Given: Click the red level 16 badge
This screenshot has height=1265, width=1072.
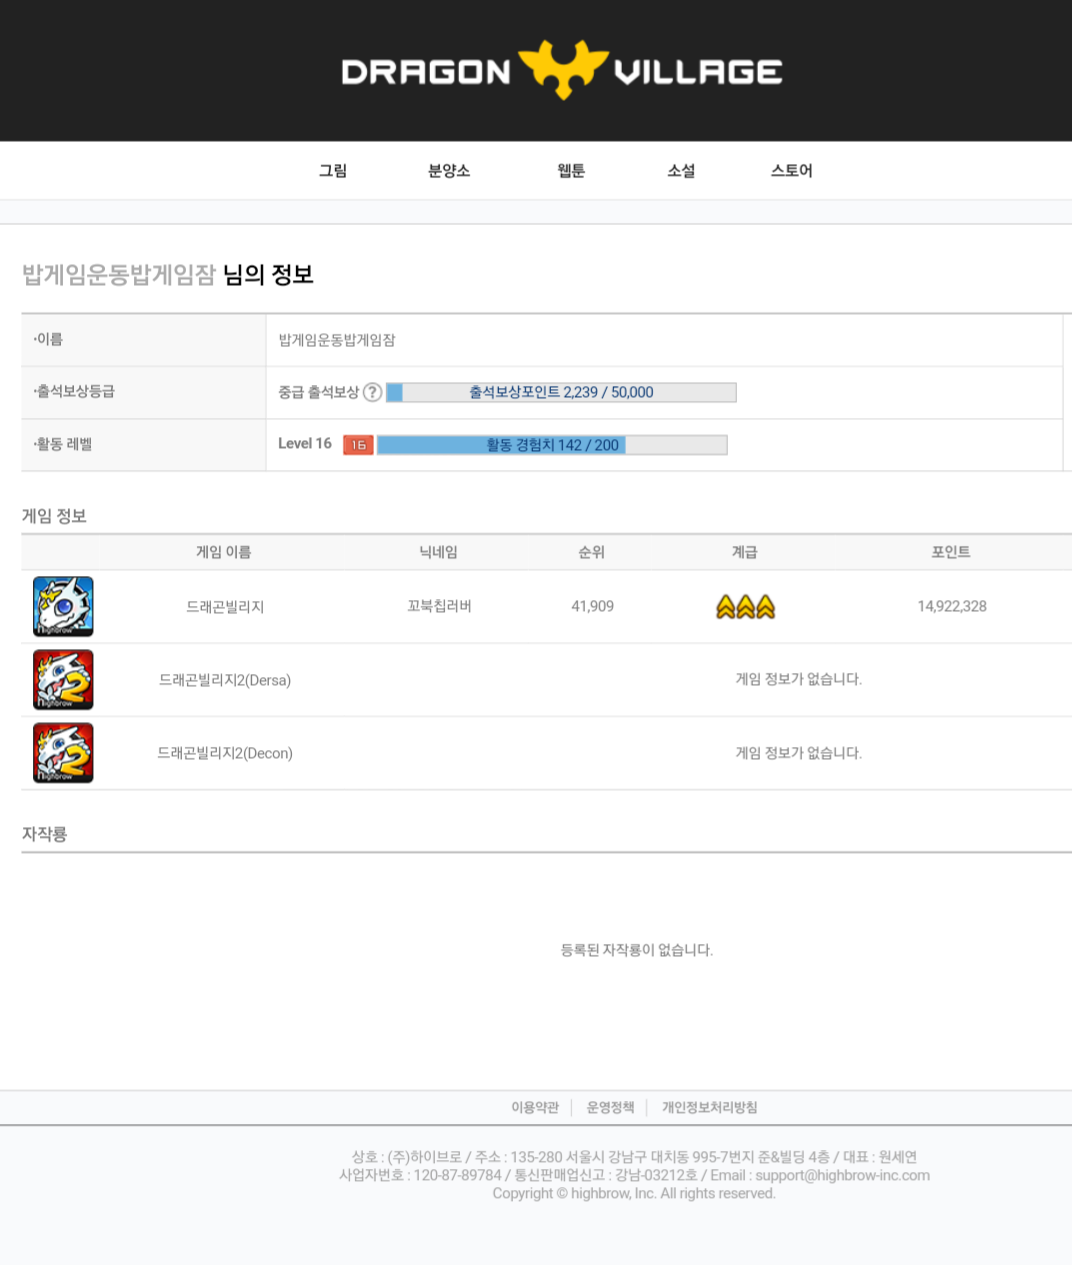Looking at the screenshot, I should click(358, 445).
